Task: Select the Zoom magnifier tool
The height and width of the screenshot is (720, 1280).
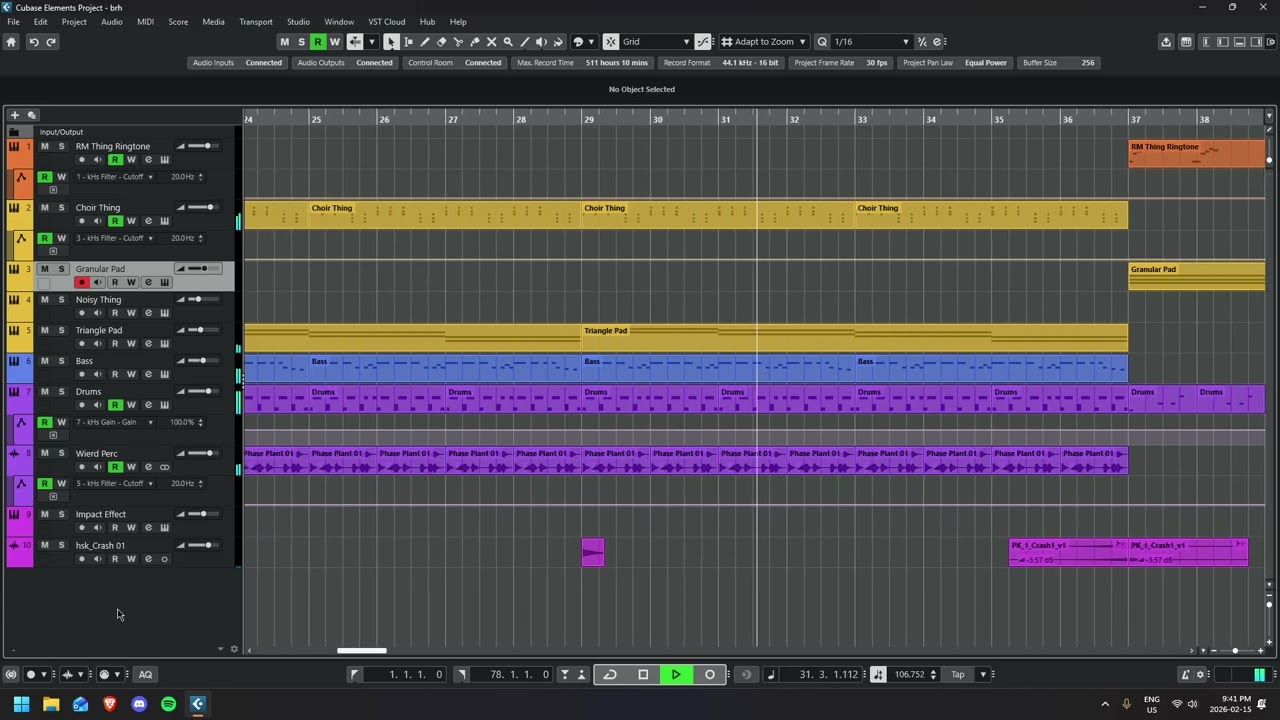Action: coord(508,42)
